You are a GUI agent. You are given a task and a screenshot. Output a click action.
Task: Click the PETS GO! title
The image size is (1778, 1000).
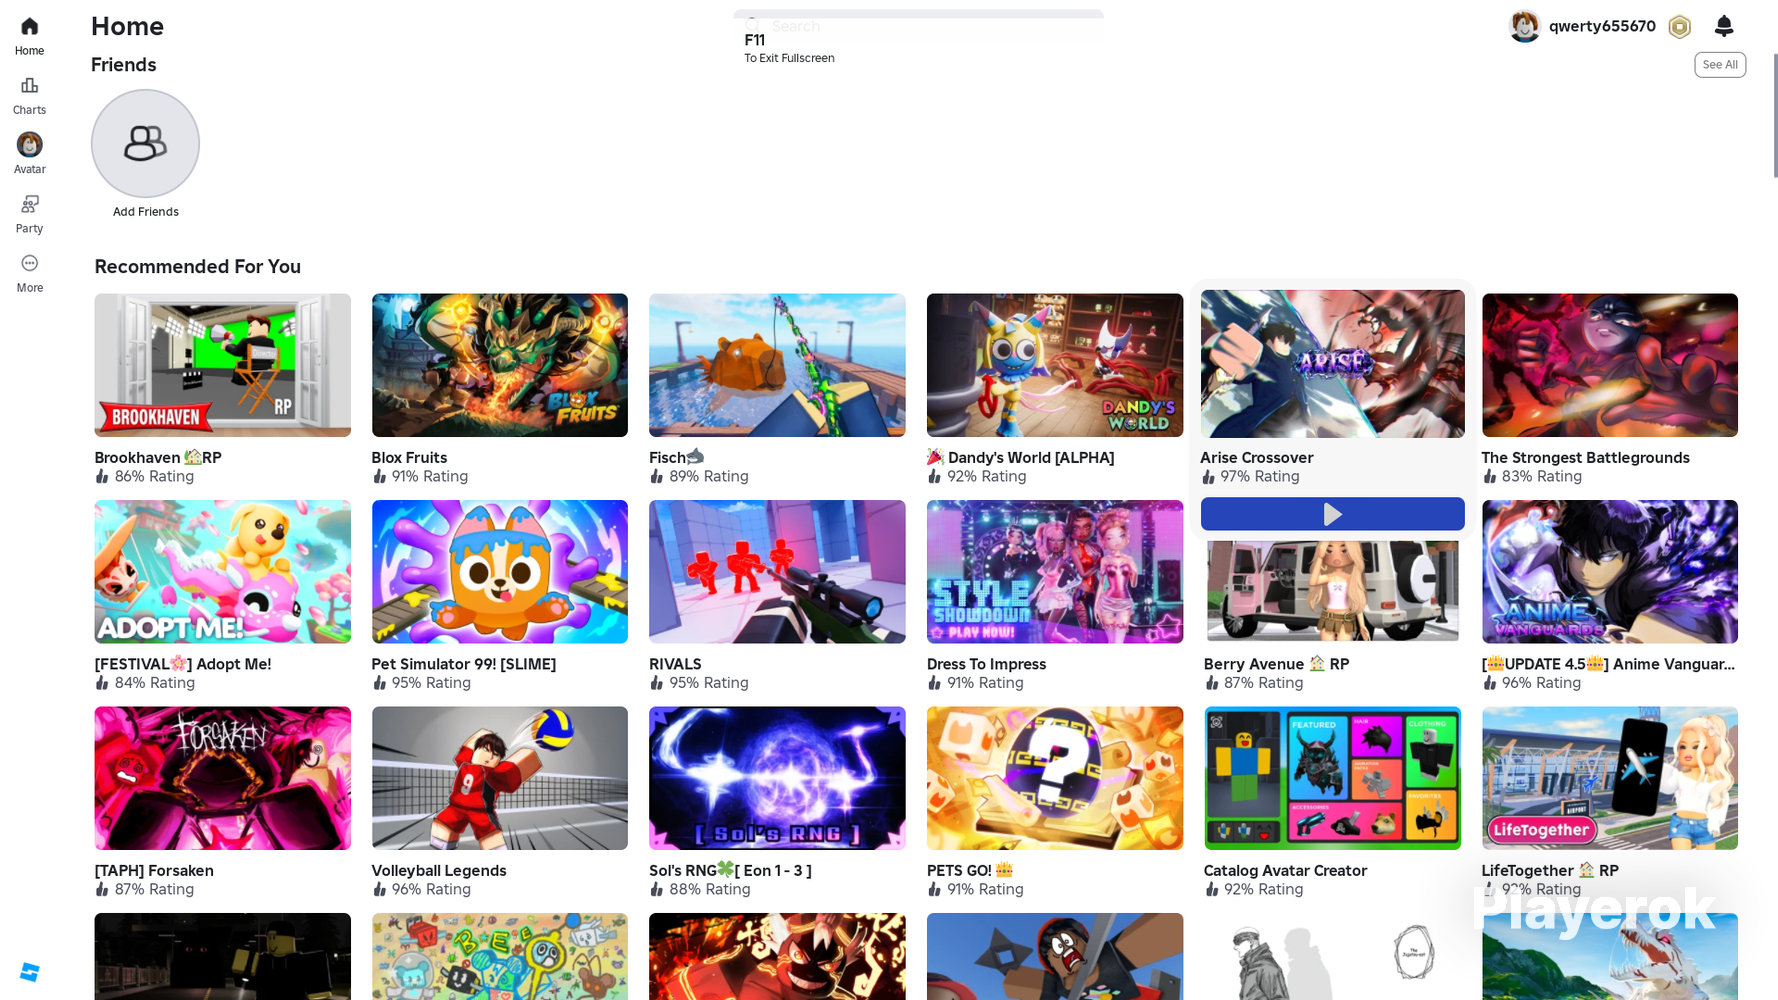(970, 870)
